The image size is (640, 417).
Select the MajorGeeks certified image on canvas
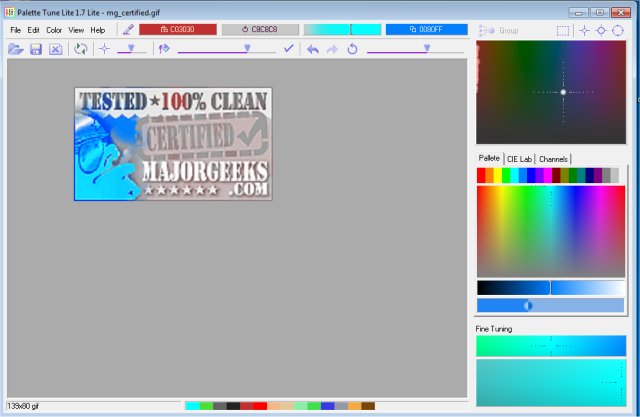click(x=173, y=144)
